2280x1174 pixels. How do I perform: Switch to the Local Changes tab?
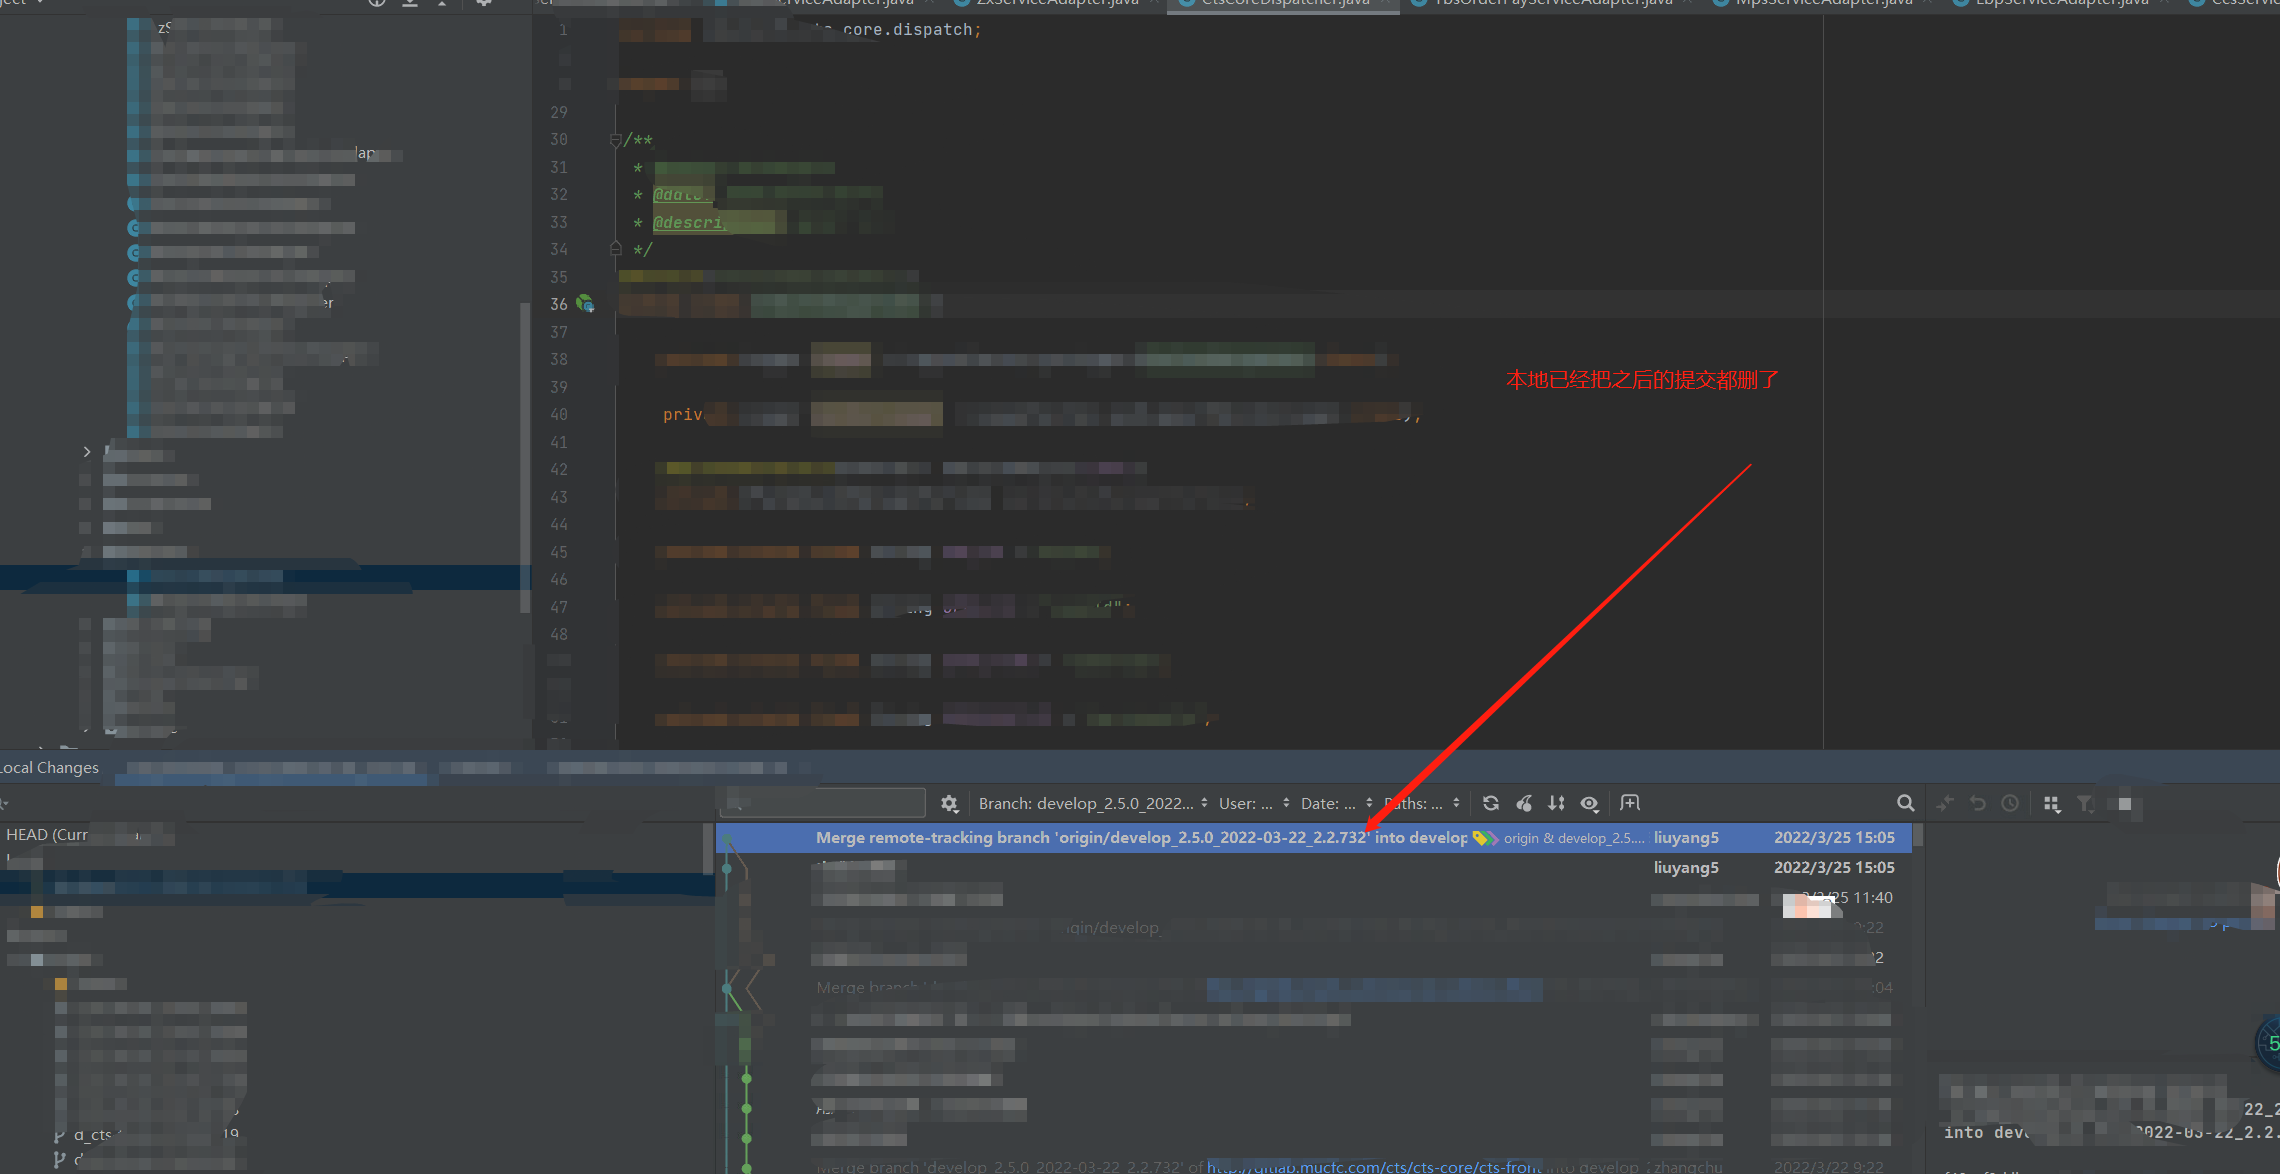point(50,768)
